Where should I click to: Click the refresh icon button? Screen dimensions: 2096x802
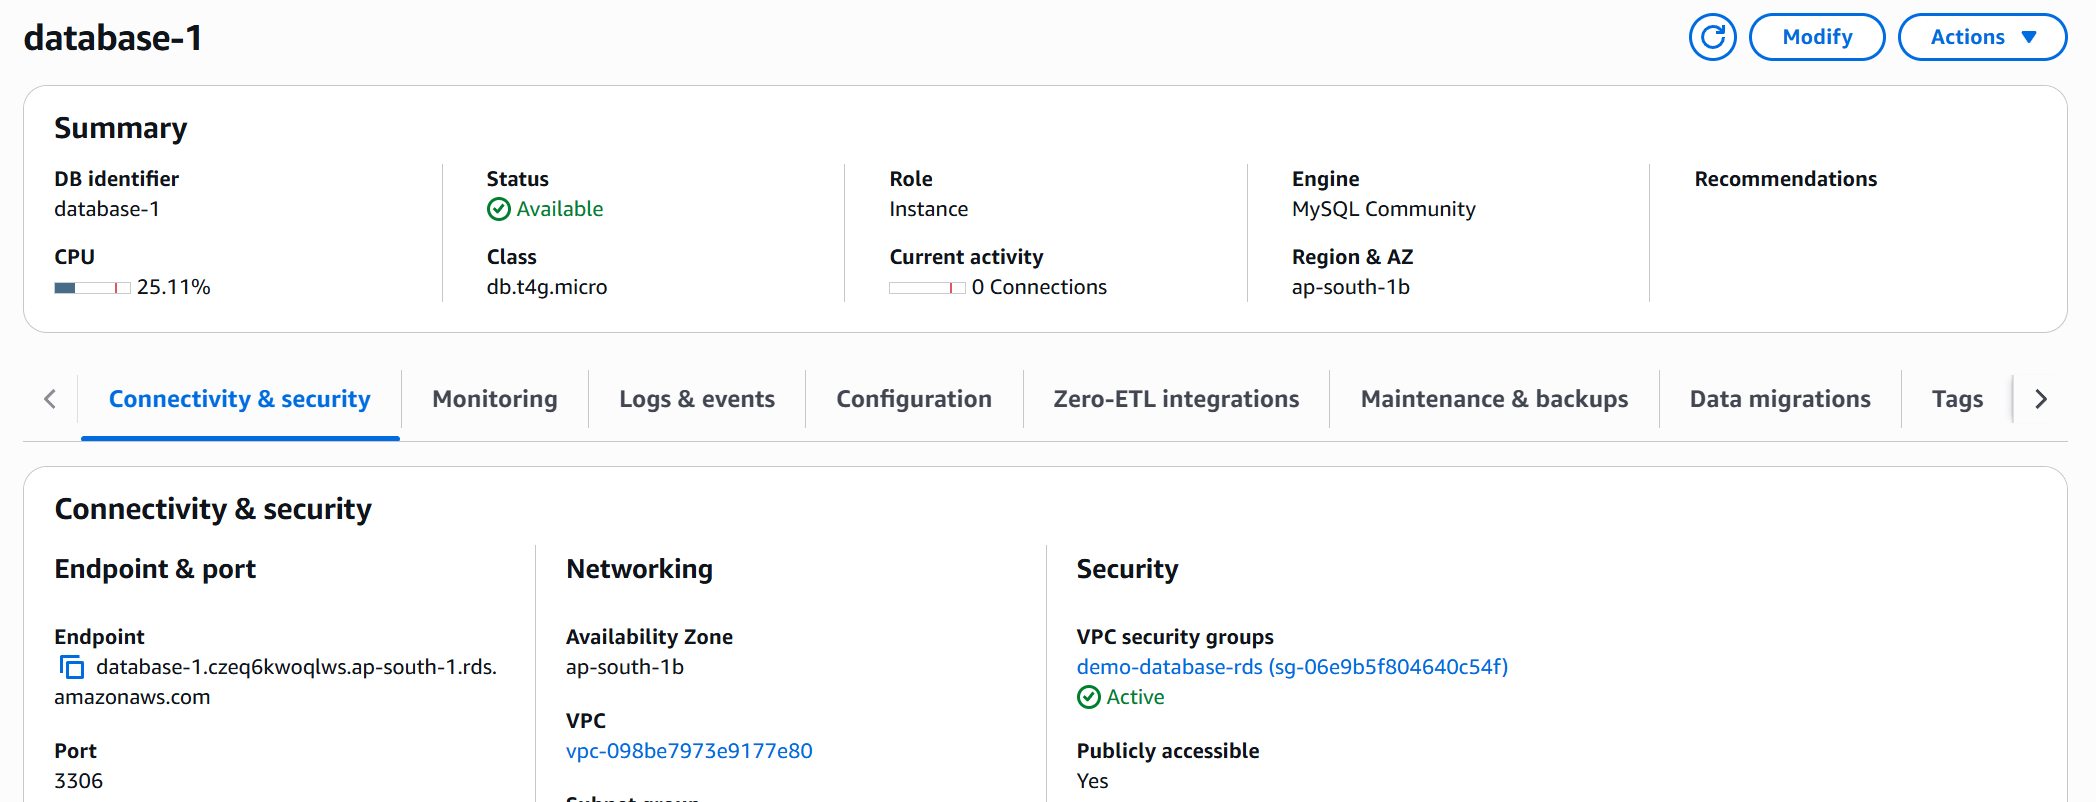(1712, 37)
